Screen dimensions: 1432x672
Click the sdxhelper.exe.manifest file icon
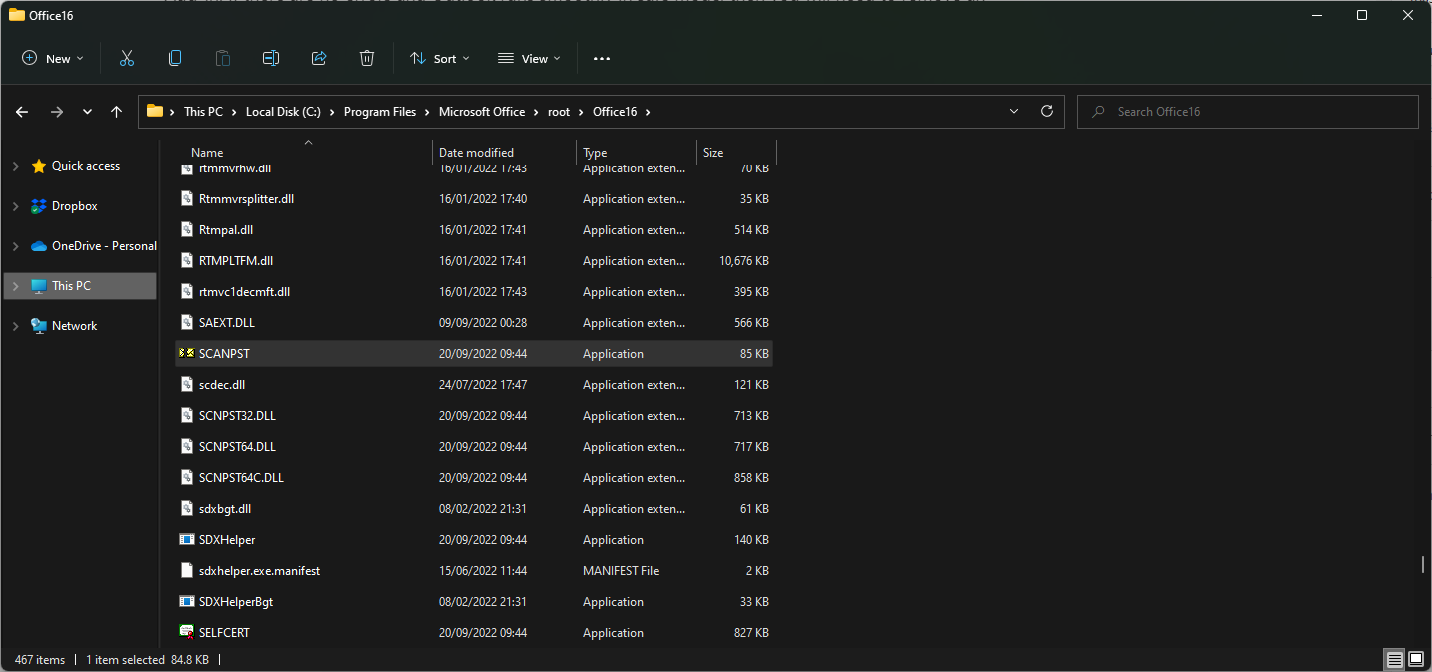[x=186, y=571]
